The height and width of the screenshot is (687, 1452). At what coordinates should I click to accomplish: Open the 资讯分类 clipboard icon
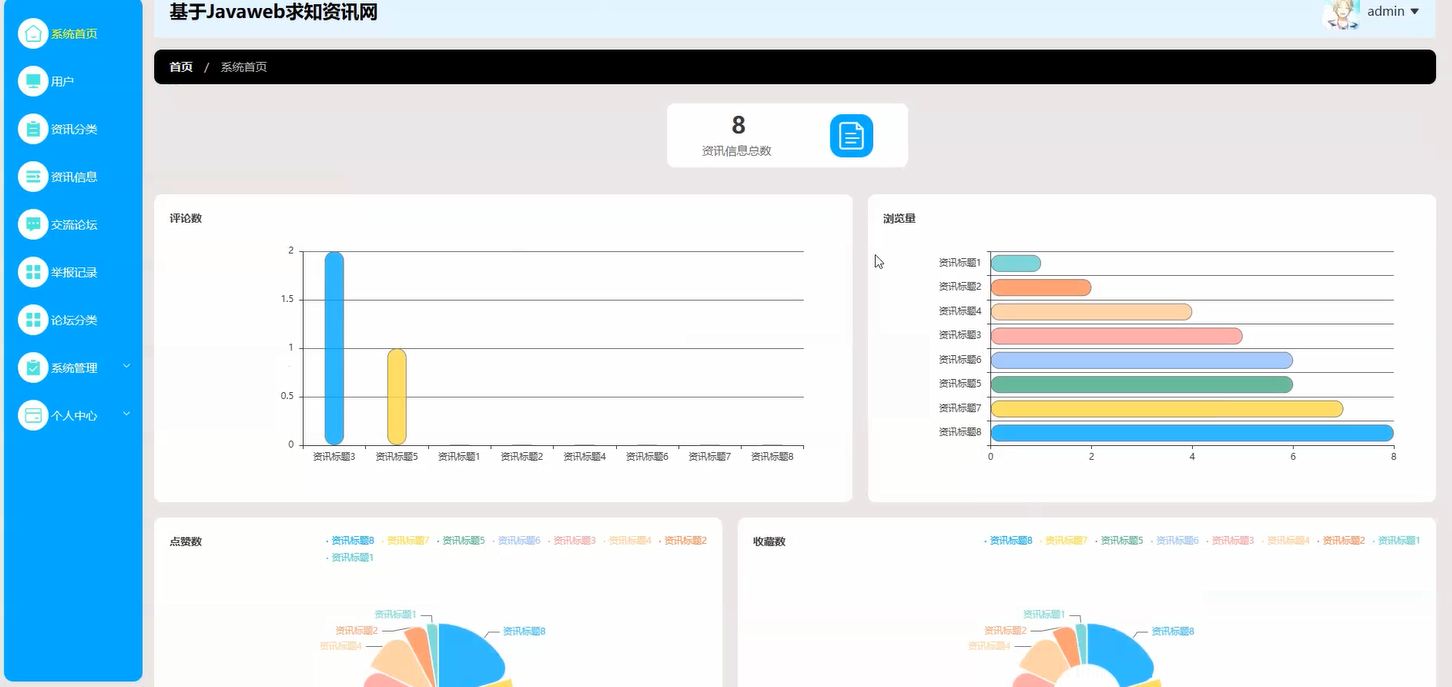pos(33,129)
